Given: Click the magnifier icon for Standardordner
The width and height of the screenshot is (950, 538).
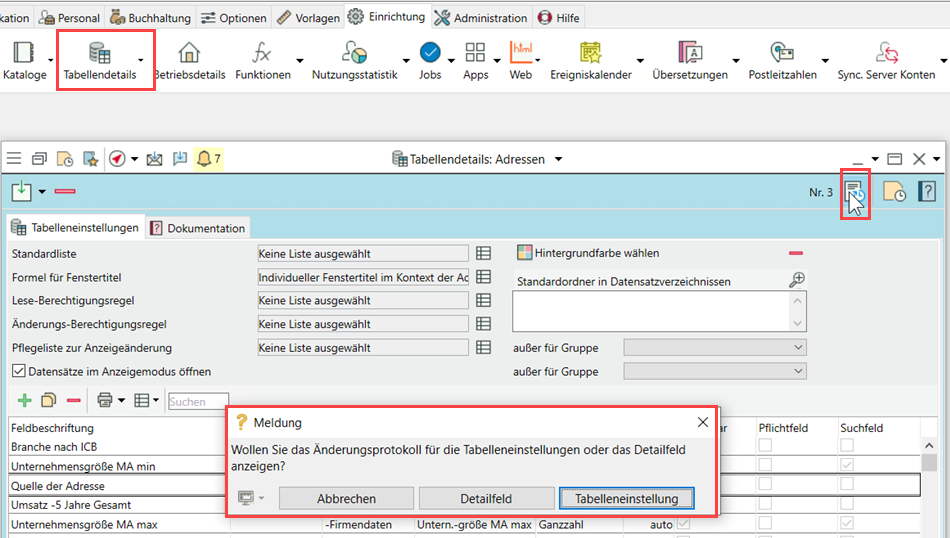Looking at the screenshot, I should click(797, 280).
